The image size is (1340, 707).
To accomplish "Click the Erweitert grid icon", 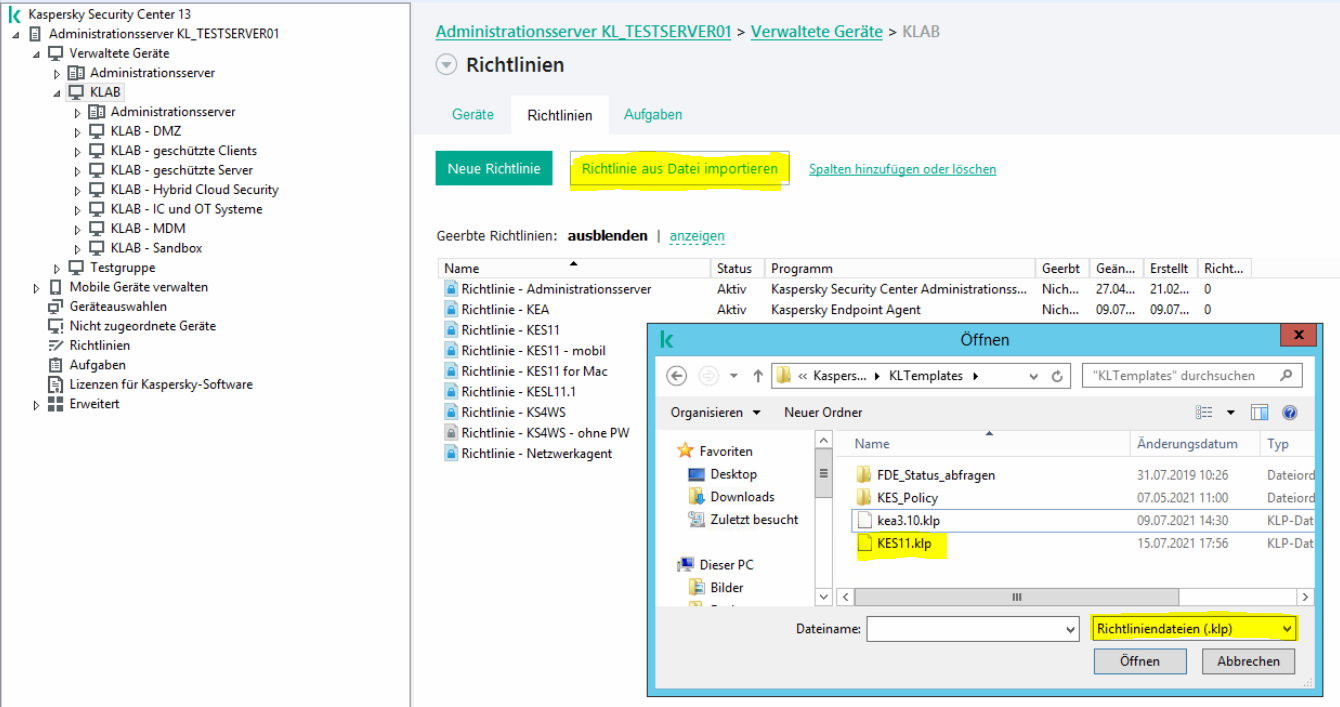I will 56,404.
